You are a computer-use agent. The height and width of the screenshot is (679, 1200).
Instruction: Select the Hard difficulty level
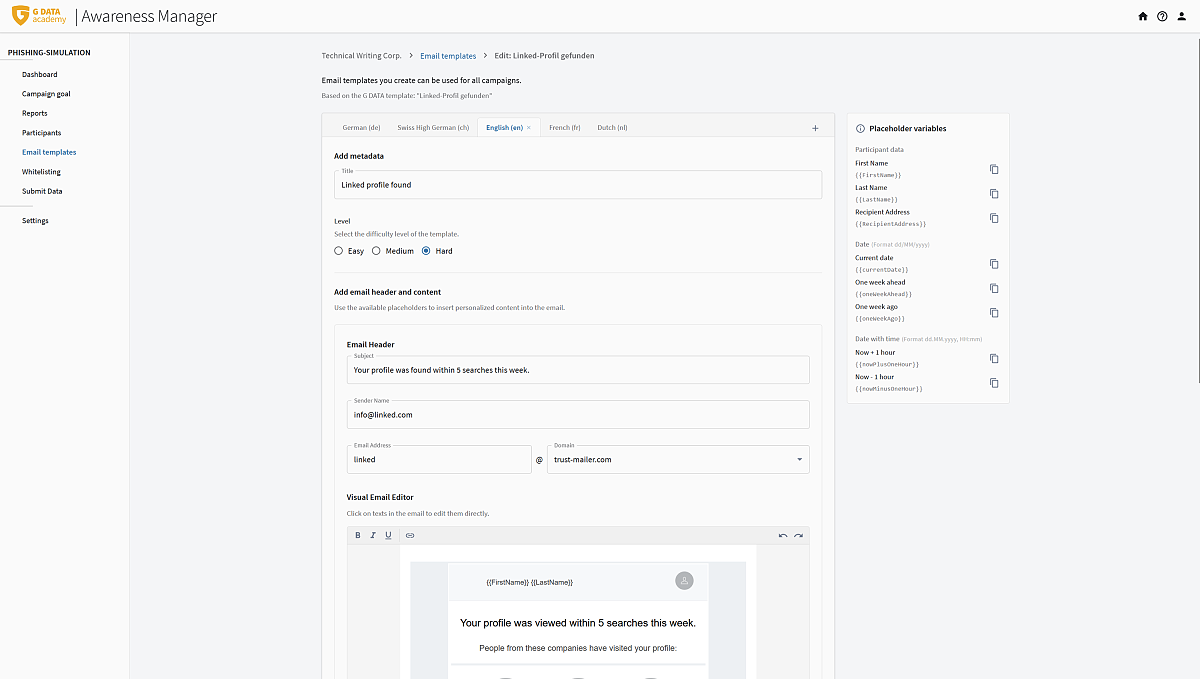(426, 251)
